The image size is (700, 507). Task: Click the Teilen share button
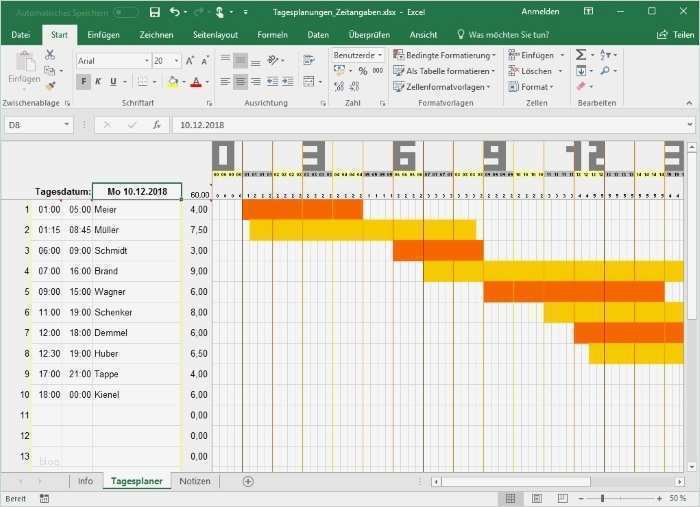675,35
